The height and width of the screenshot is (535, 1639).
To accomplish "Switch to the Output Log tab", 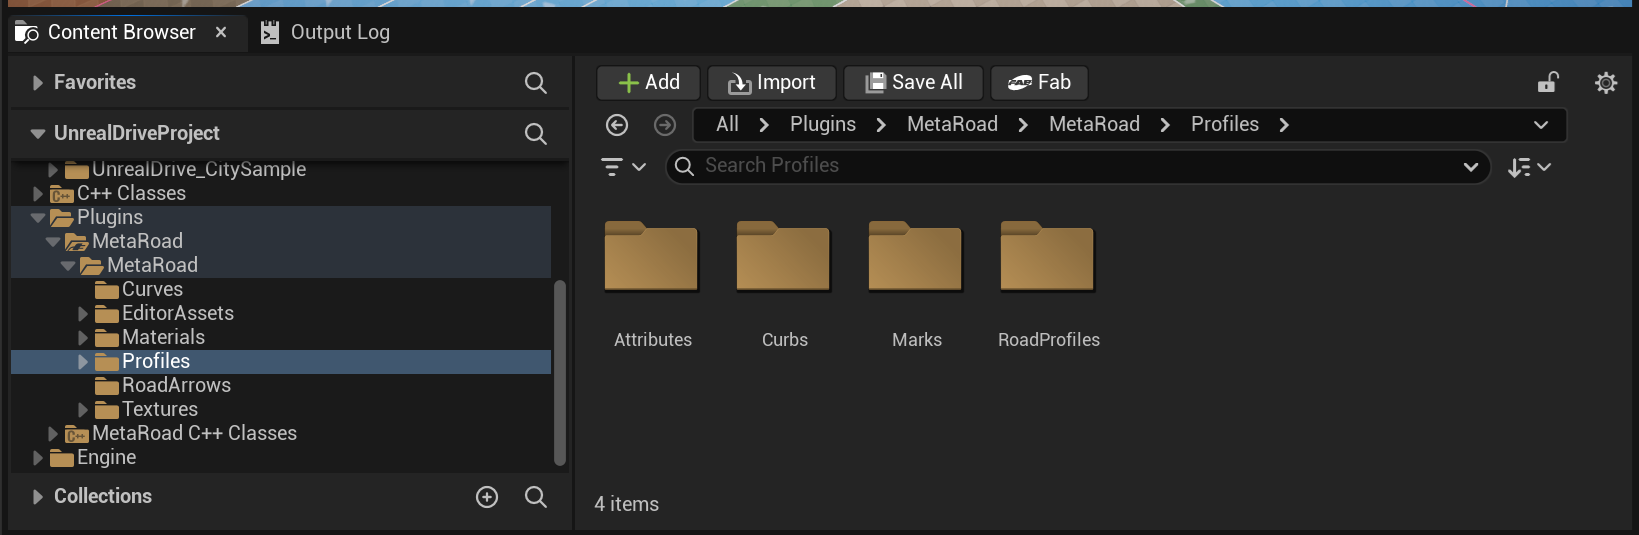I will (325, 33).
